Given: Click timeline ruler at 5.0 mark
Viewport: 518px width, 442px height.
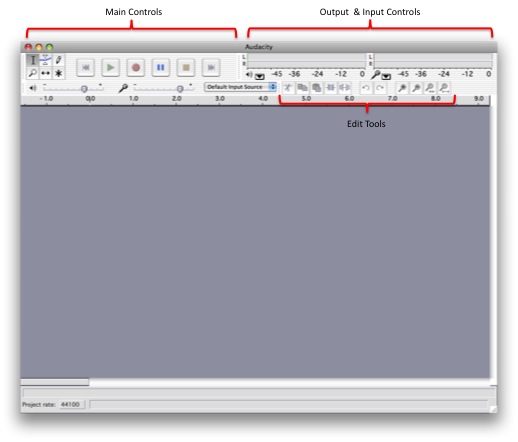Looking at the screenshot, I should click(x=306, y=99).
